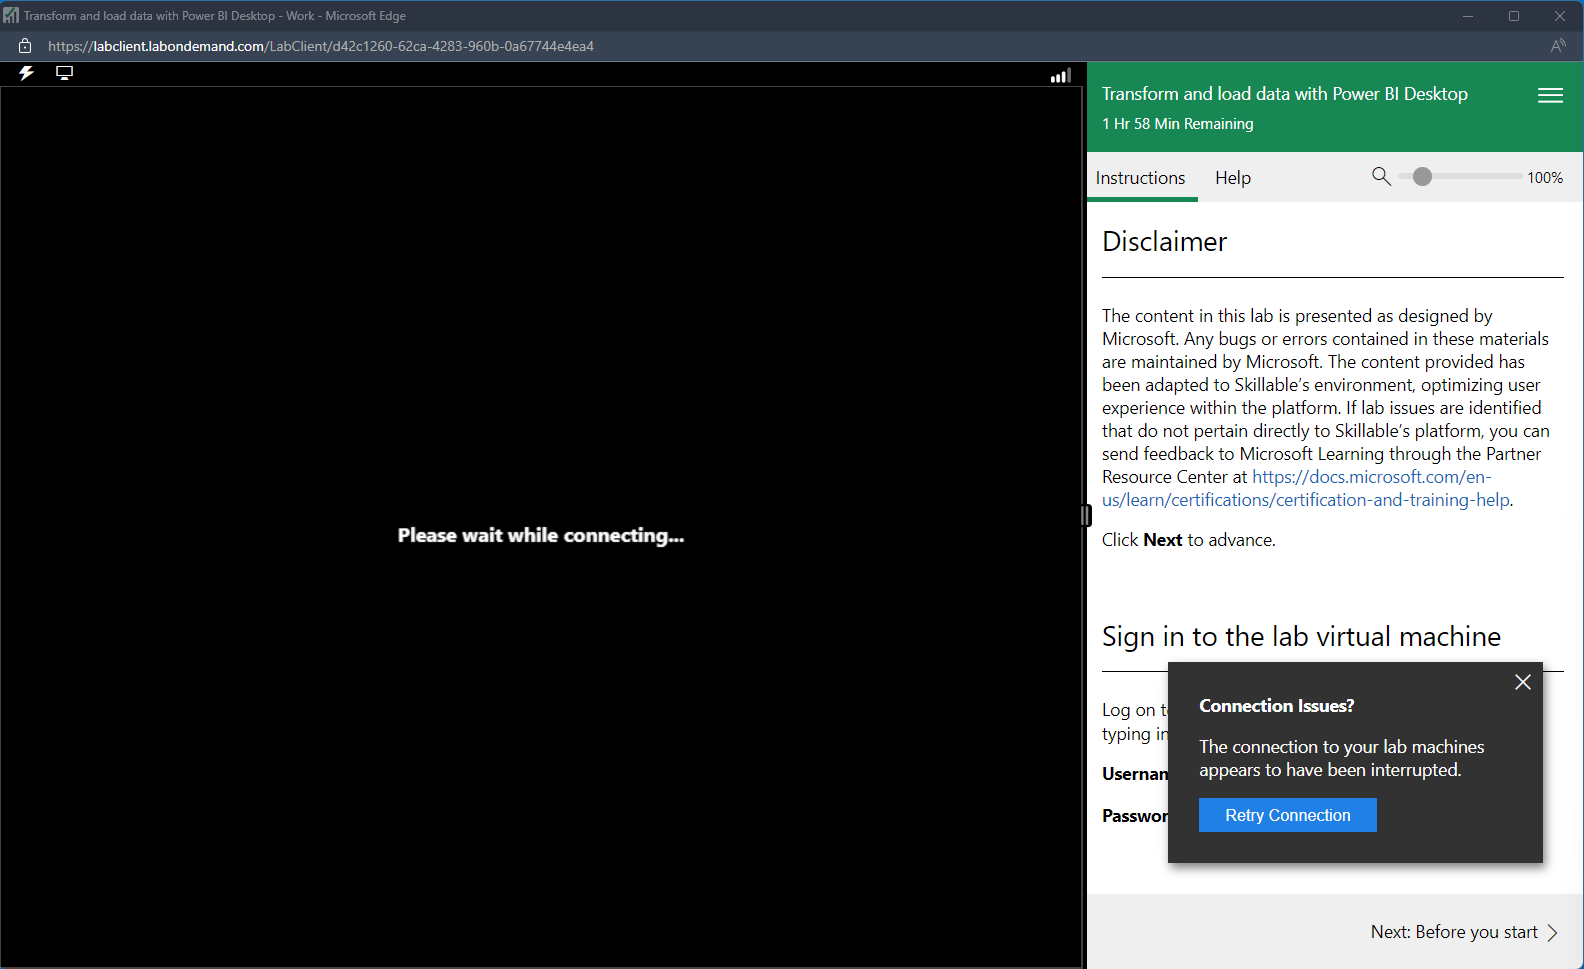Open the docs.microsoft.com certification help link
Screen dimensions: 1584x969
tap(1306, 488)
